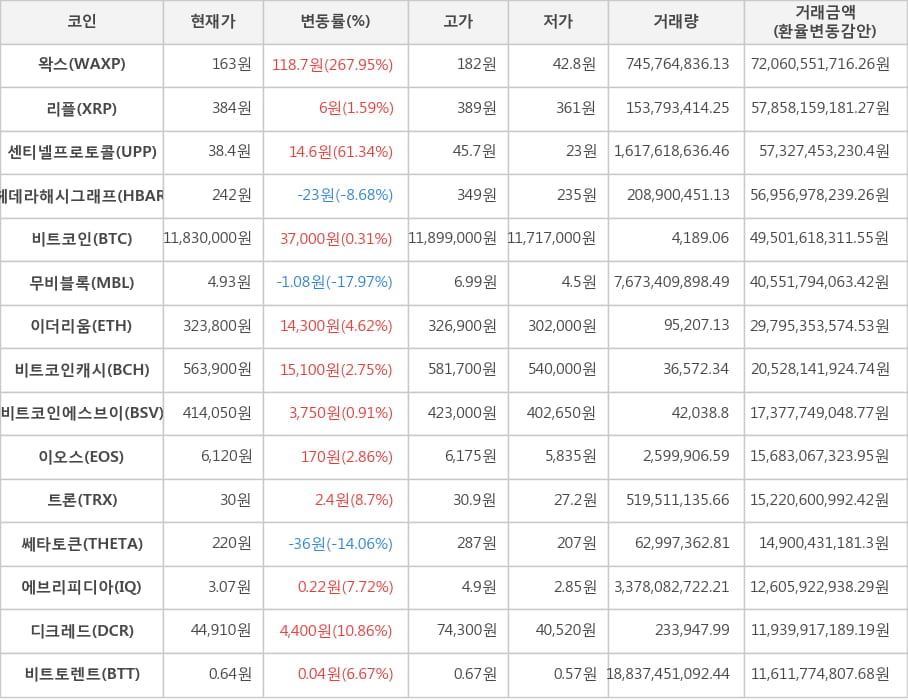Click UPP volume 1,617,618,636.46
The height and width of the screenshot is (700, 908).
click(672, 151)
